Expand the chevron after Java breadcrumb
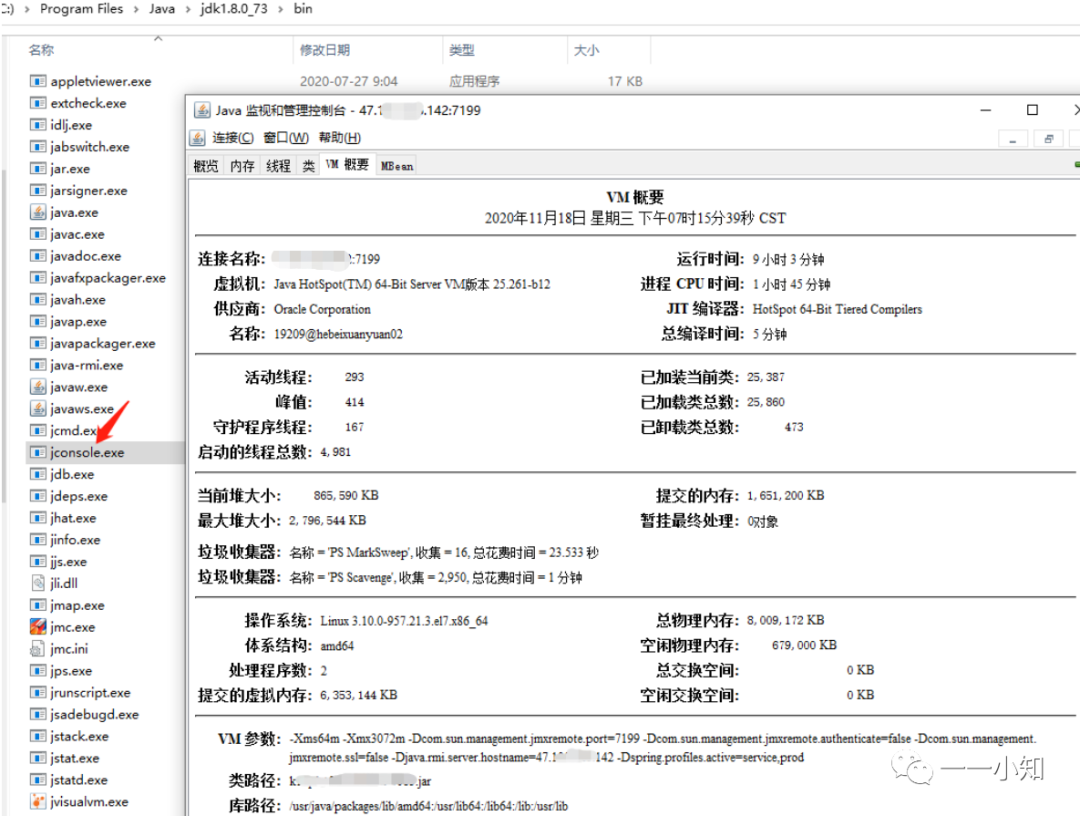Screen dimensions: 1080x816 [x=187, y=10]
